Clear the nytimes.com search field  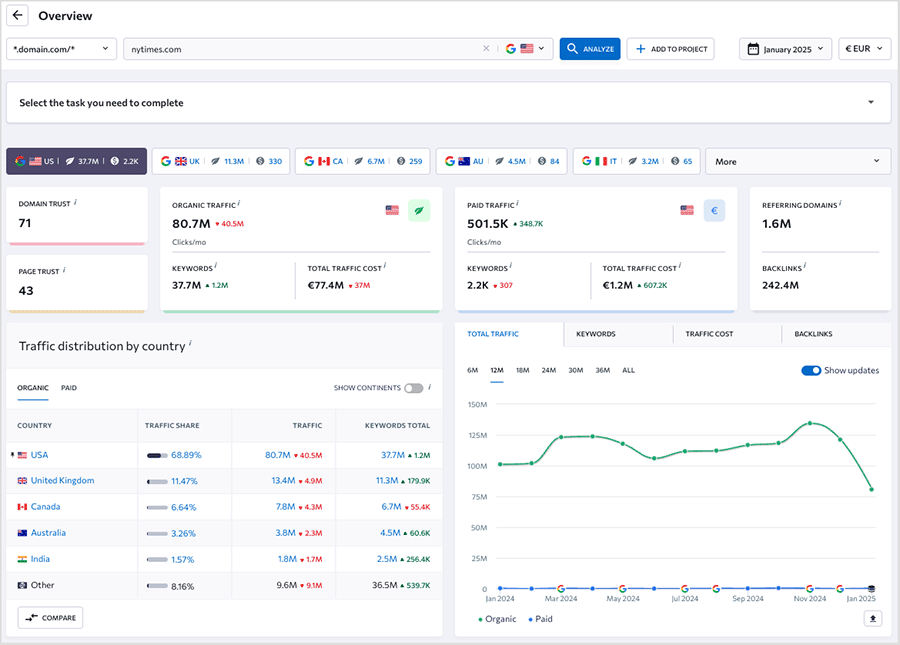[486, 49]
